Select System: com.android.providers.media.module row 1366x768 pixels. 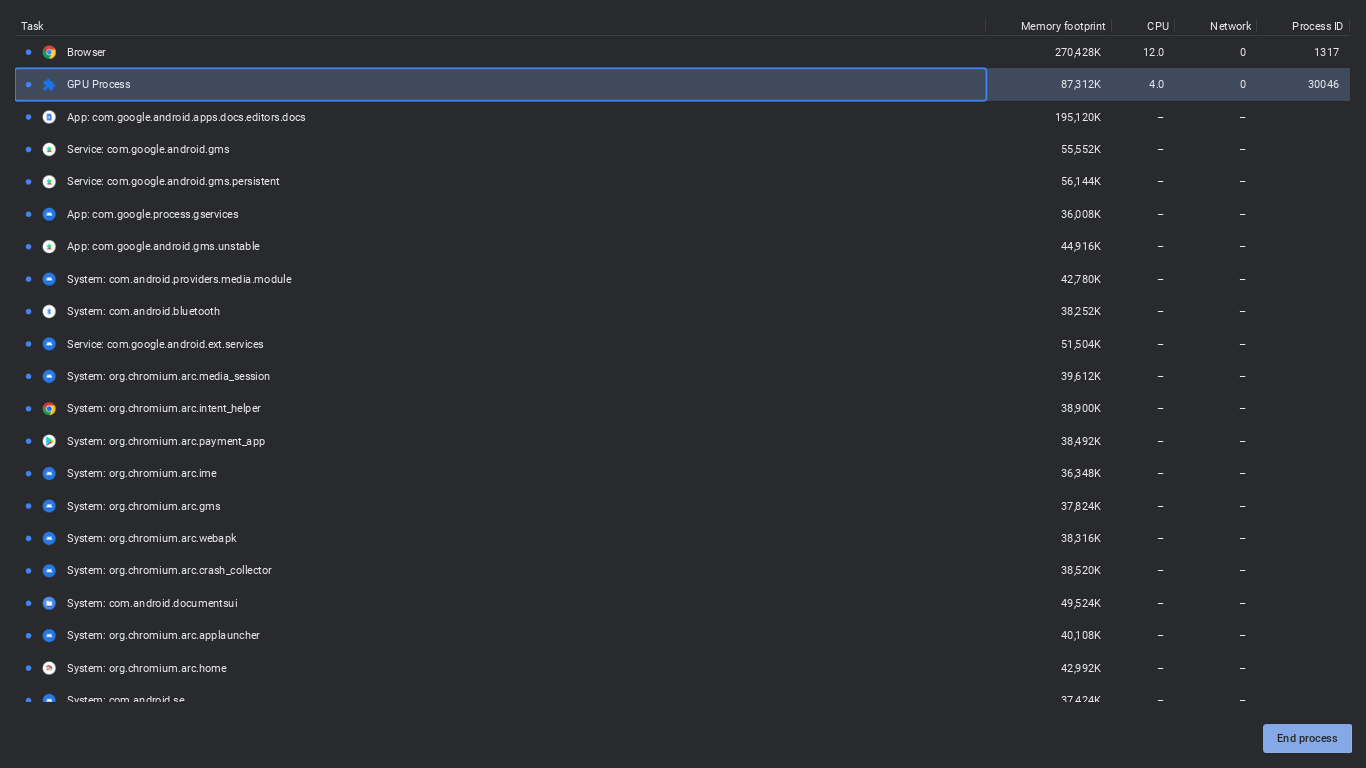[682, 279]
